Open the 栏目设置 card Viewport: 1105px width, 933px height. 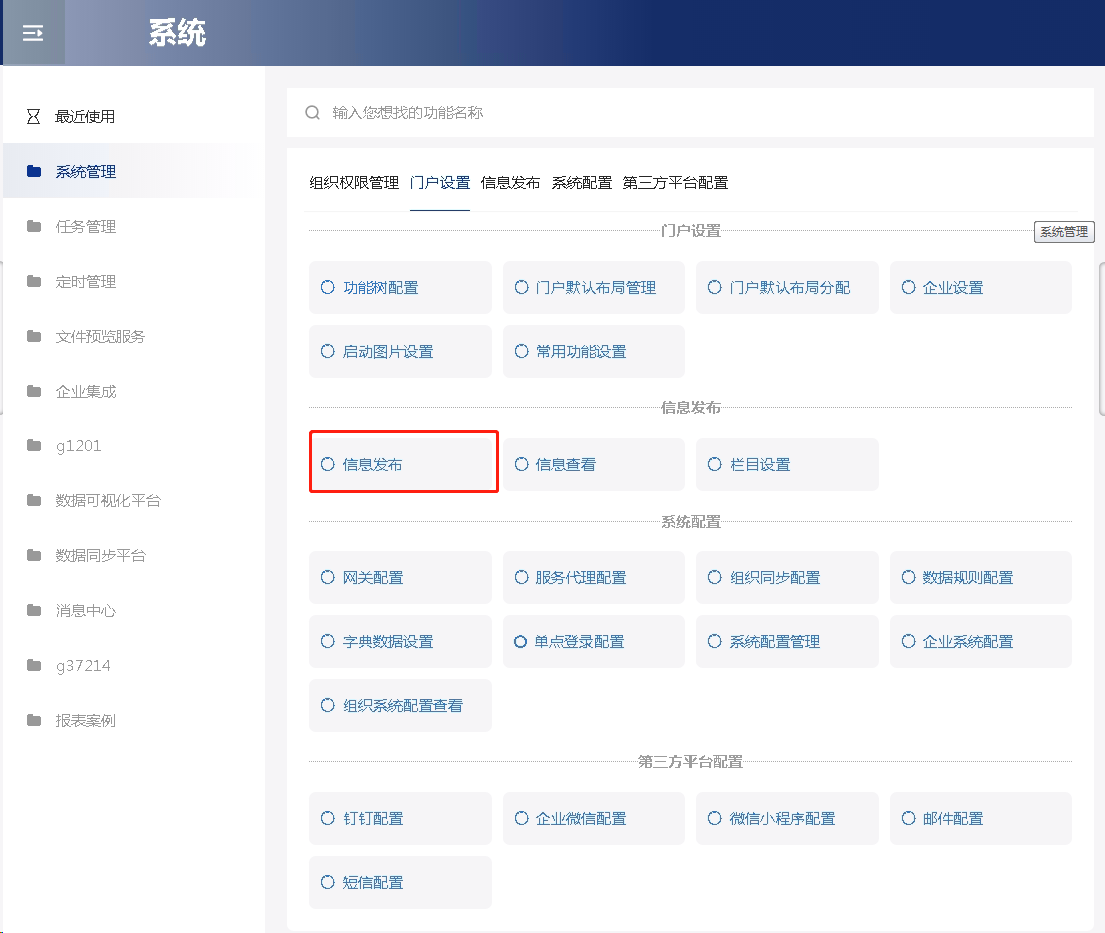pyautogui.click(x=786, y=464)
